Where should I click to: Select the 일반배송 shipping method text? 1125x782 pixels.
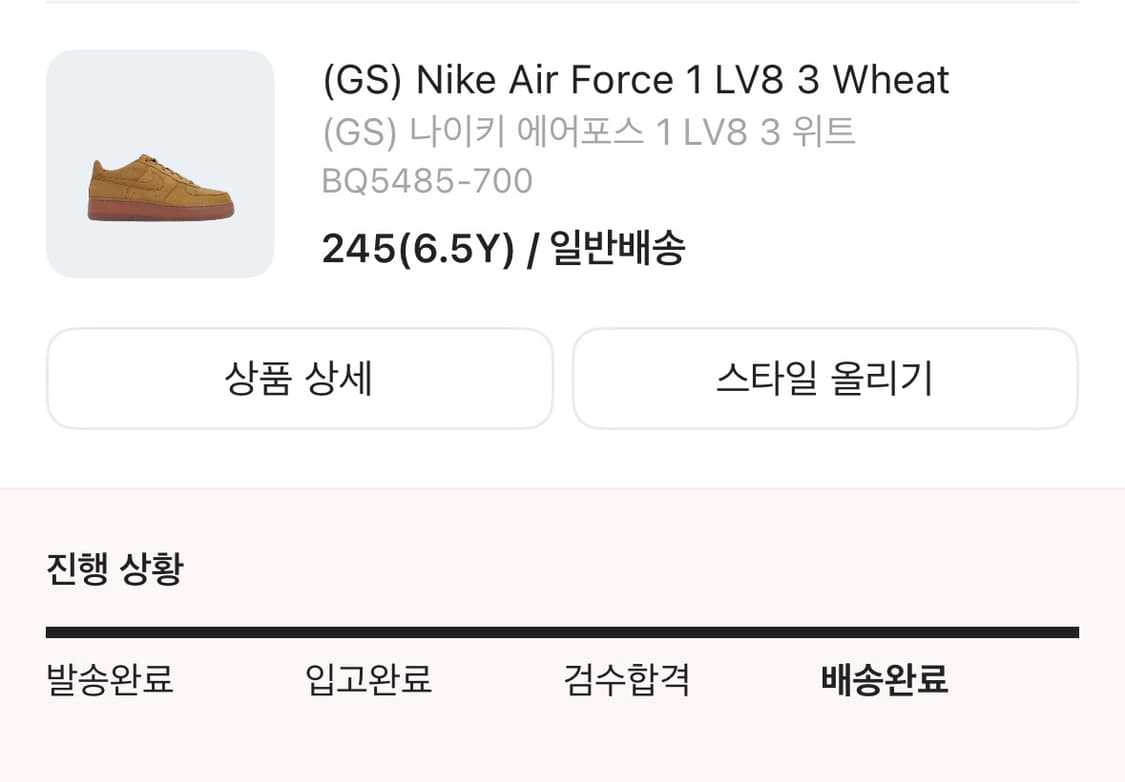617,250
